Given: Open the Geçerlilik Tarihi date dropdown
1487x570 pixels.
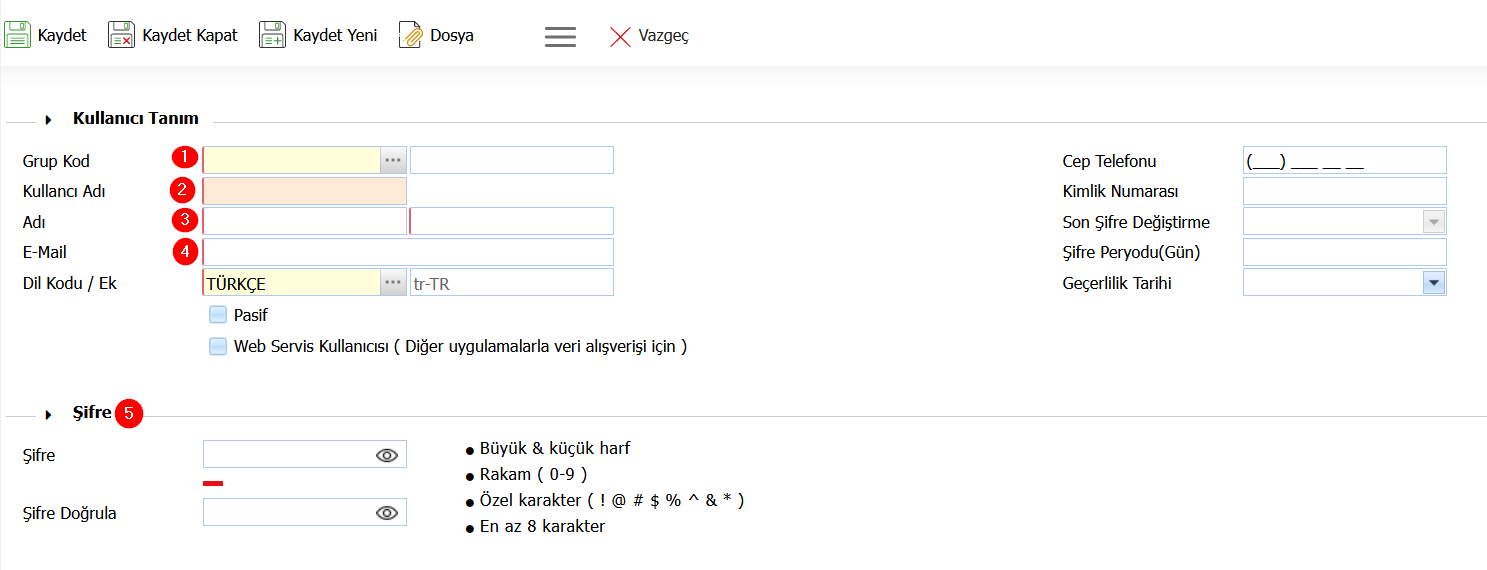Looking at the screenshot, I should tap(1433, 283).
